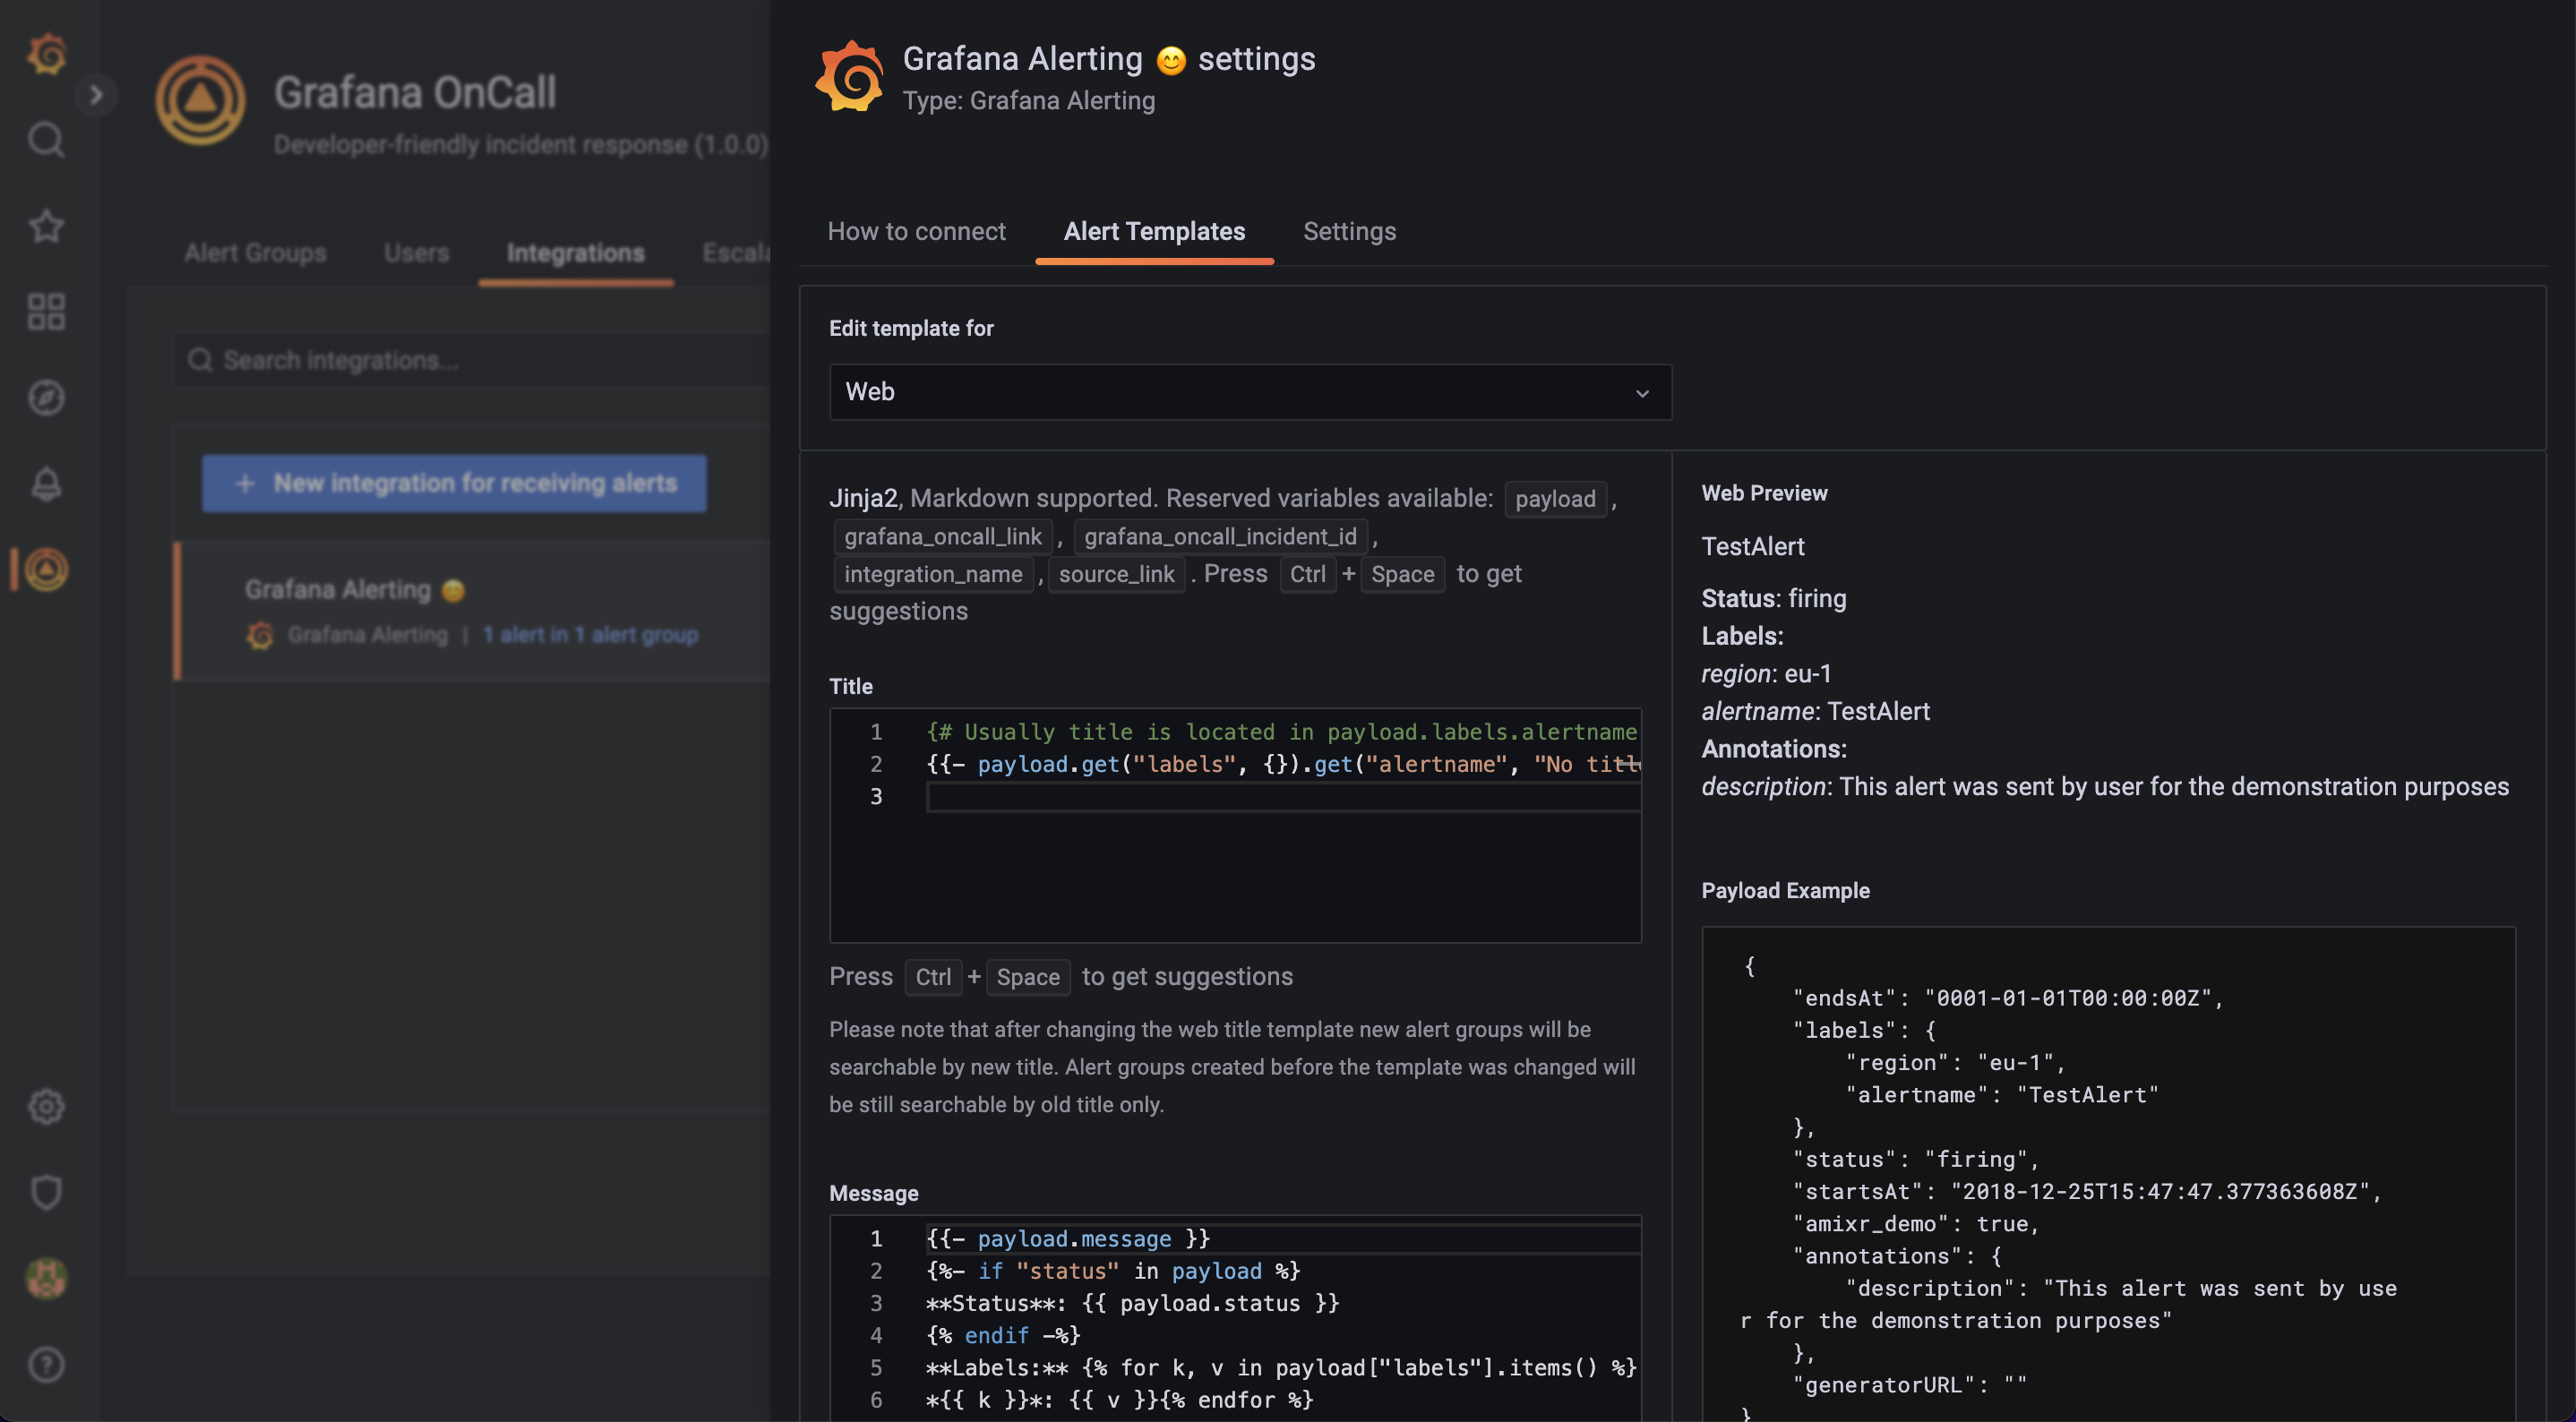The width and height of the screenshot is (2576, 1422).
Task: Open the starred Favorites sidebar icon
Action: click(46, 226)
